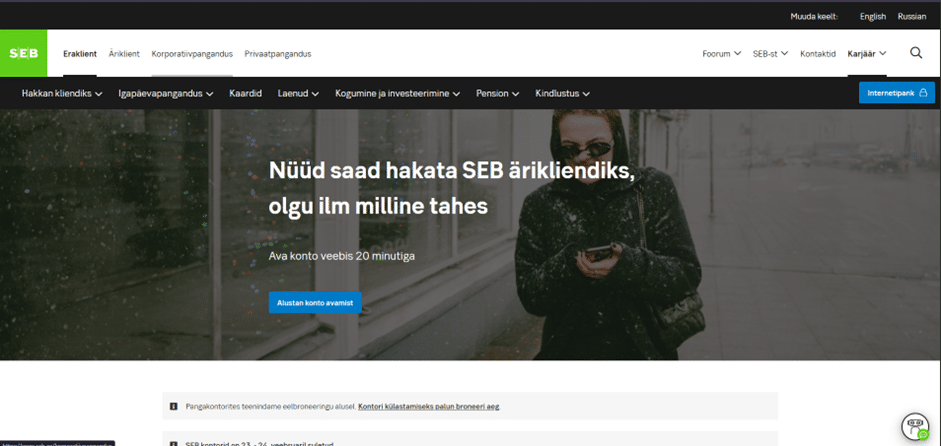Expand the Foorum dropdown
Screen dimensions: 941x446
[721, 53]
